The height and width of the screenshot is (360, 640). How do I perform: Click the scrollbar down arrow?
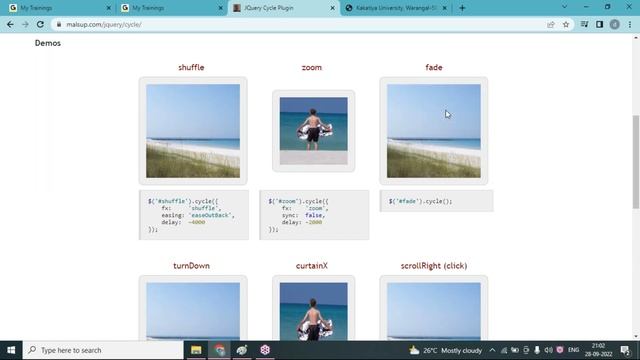pyautogui.click(x=636, y=337)
